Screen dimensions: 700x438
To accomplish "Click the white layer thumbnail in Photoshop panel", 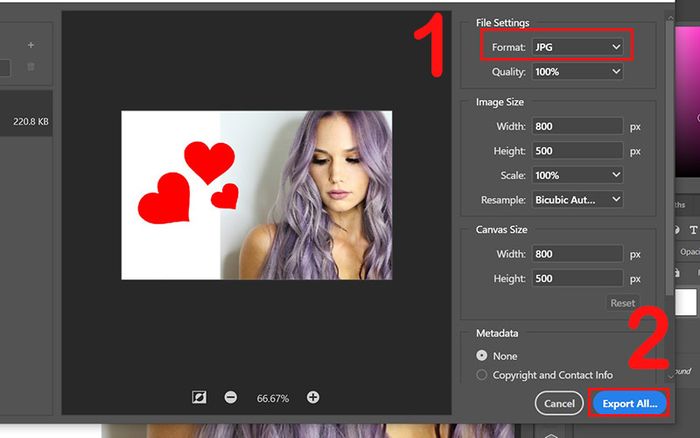I will coord(686,302).
